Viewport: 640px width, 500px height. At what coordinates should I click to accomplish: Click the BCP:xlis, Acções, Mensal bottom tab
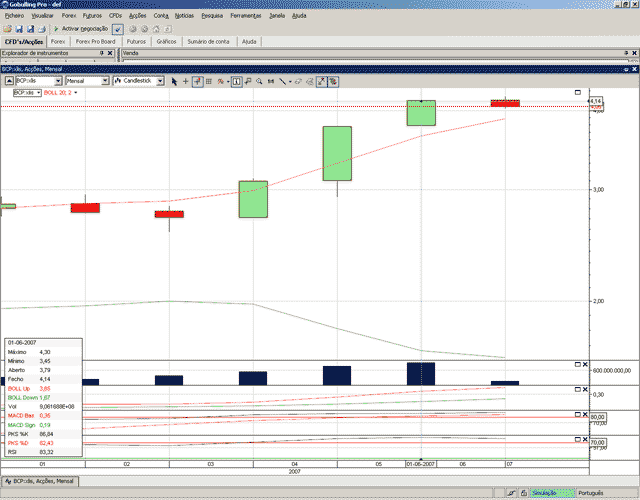[40, 481]
